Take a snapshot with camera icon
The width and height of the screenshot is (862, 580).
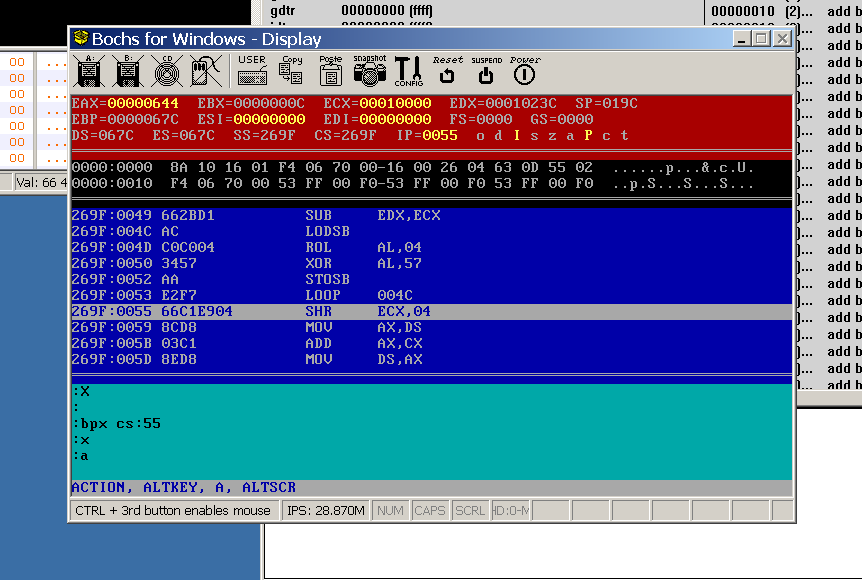pos(369,71)
